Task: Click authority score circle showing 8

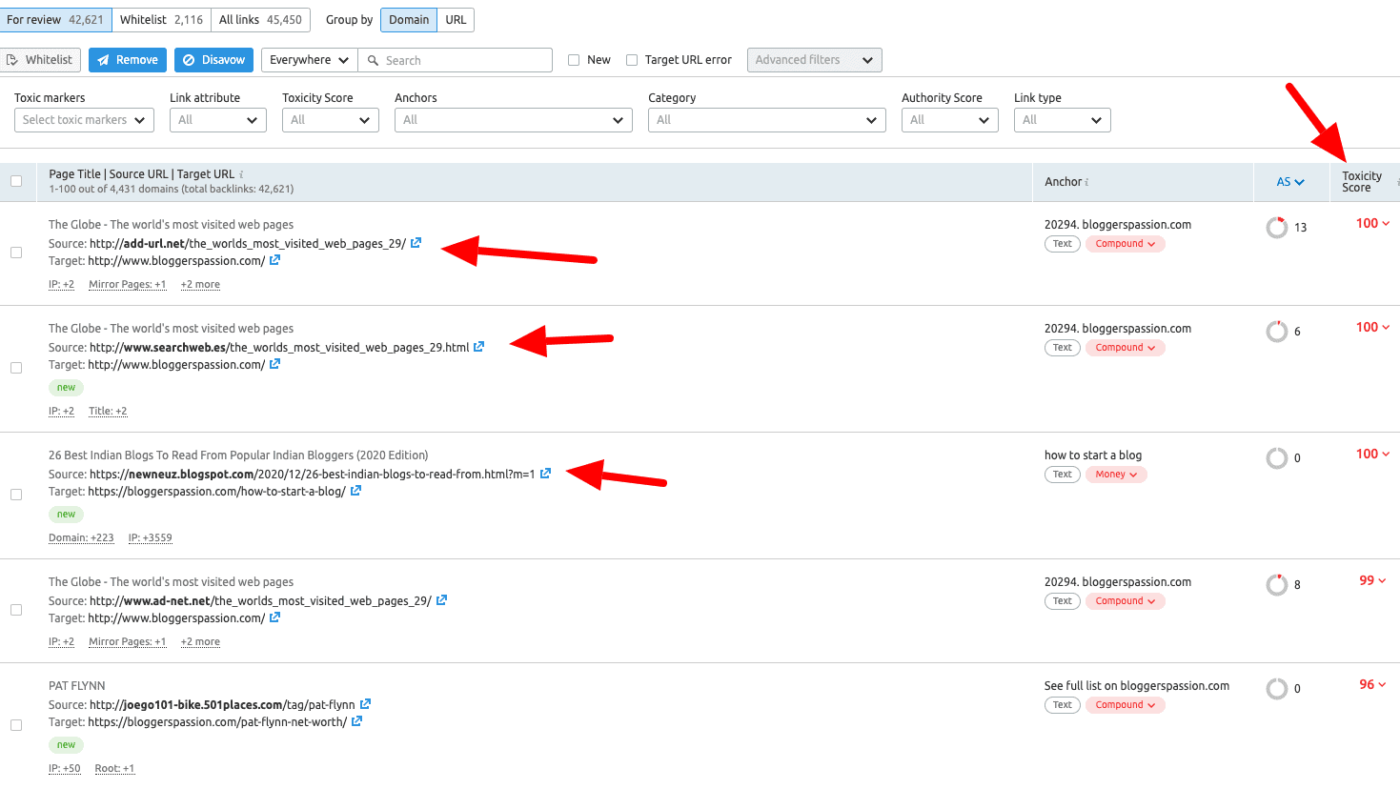Action: pyautogui.click(x=1277, y=584)
